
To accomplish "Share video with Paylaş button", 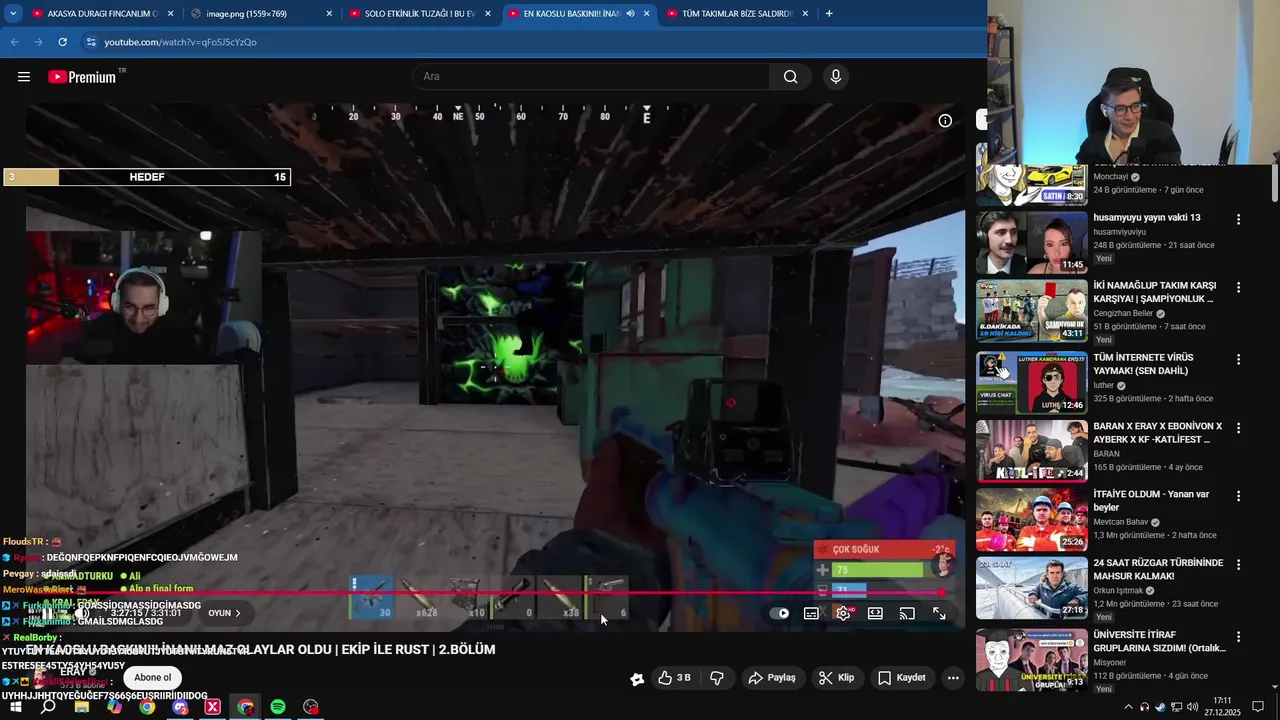I will (772, 678).
